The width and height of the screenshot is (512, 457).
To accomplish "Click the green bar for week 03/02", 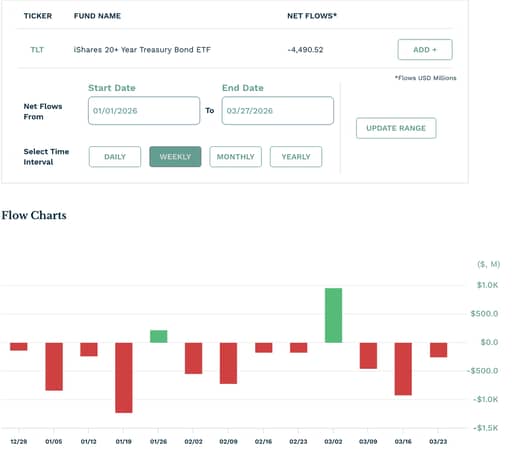I will [x=333, y=315].
